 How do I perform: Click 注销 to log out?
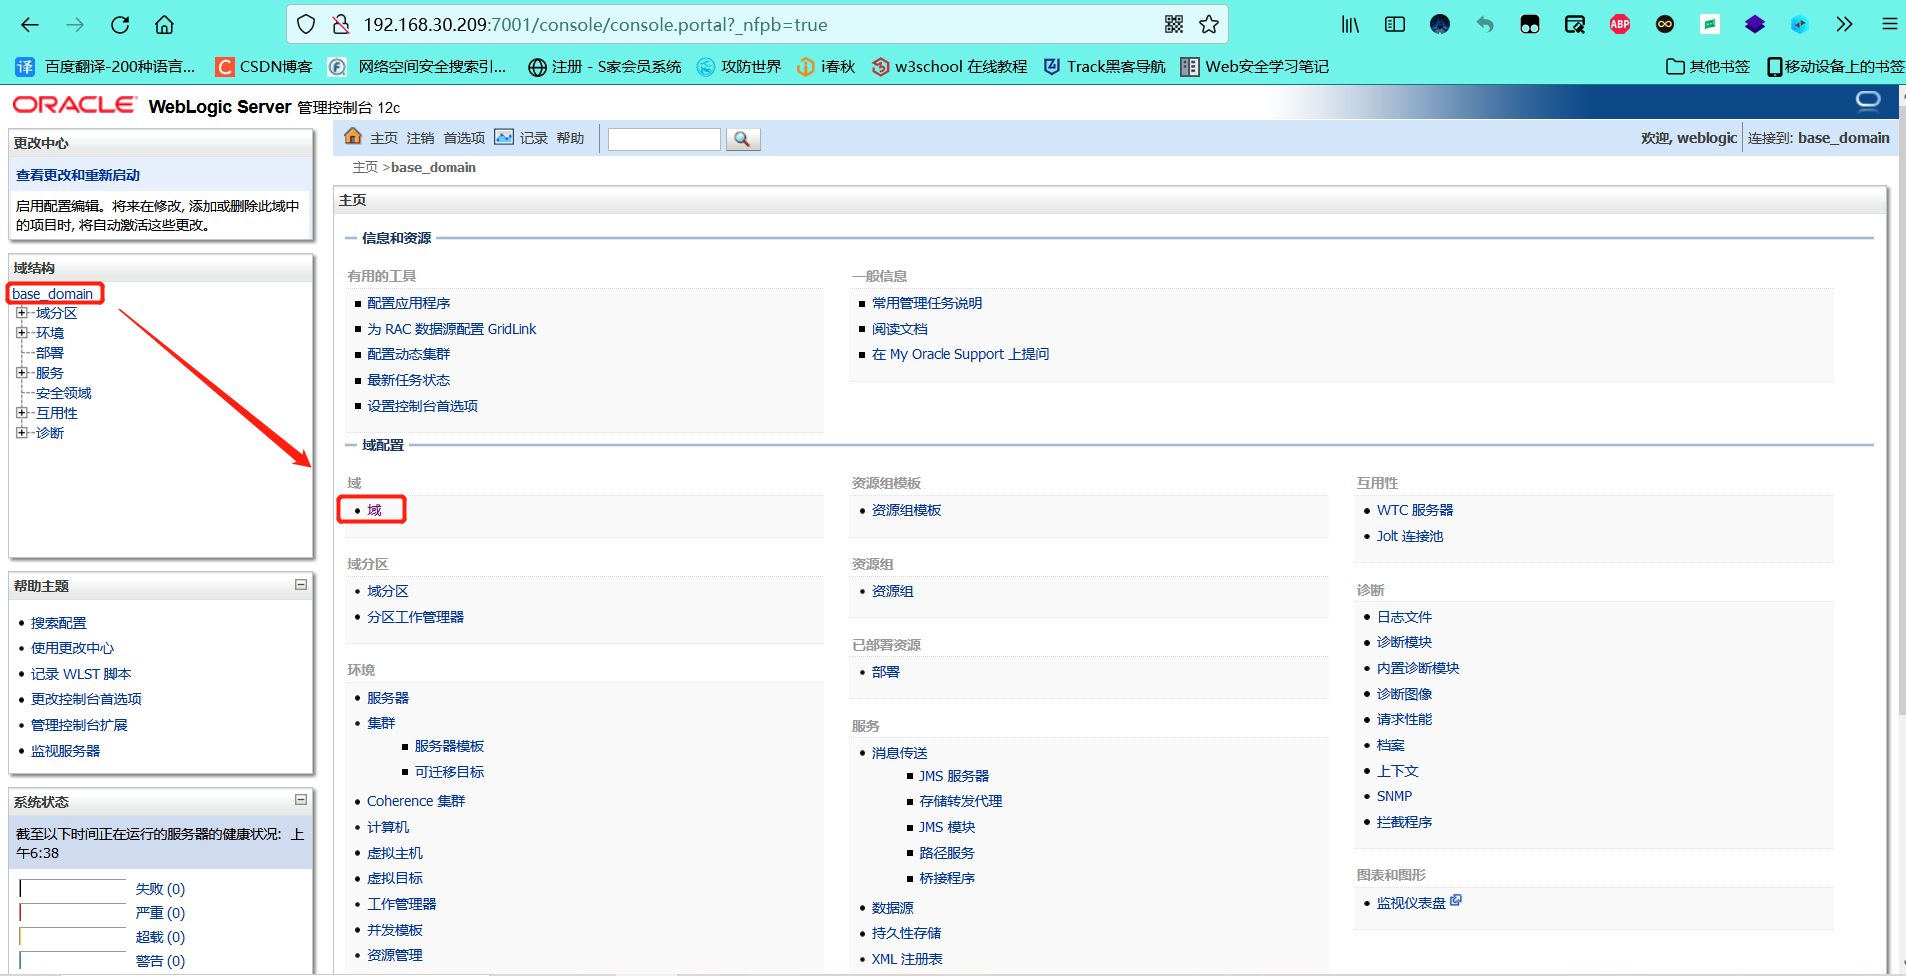(x=420, y=138)
